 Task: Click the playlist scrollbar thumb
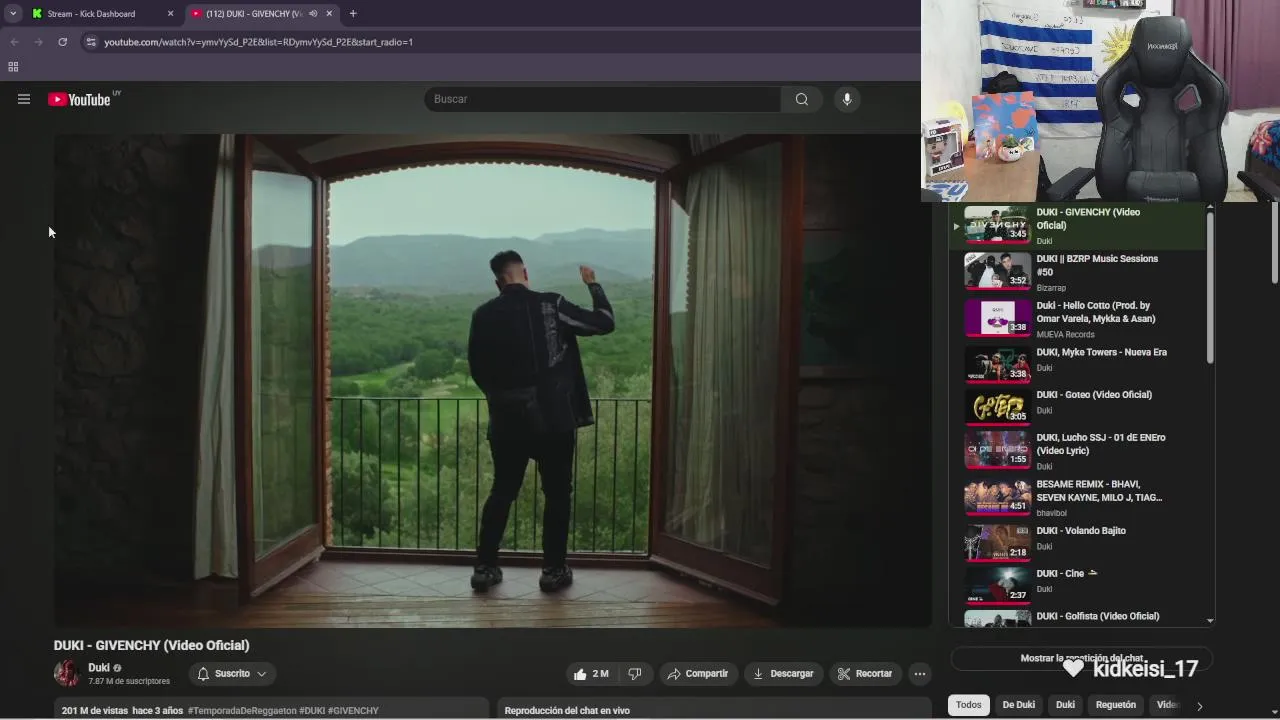(1210, 288)
